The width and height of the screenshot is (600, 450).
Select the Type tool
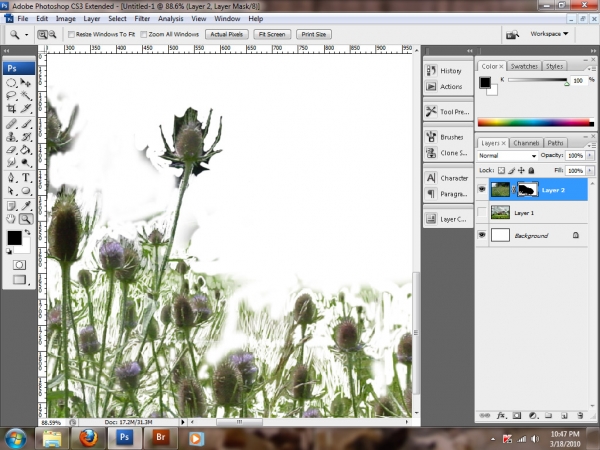point(26,178)
